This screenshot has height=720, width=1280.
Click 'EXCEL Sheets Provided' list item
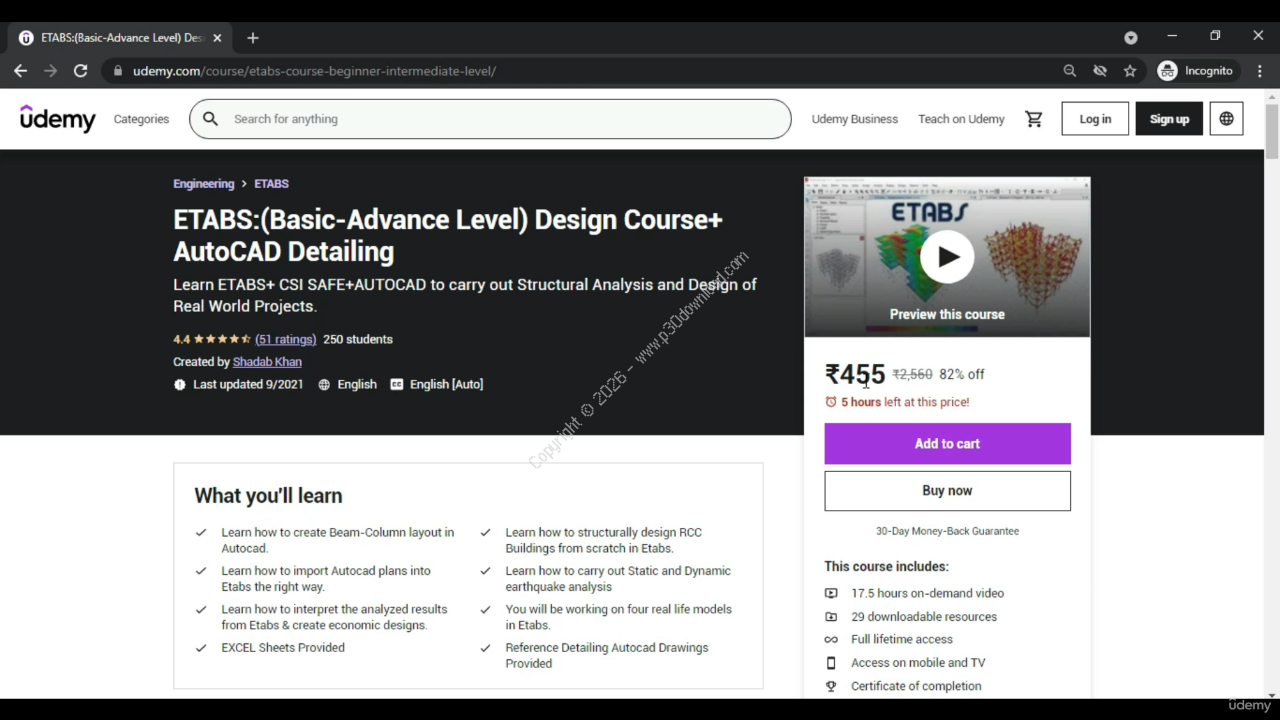tap(283, 648)
